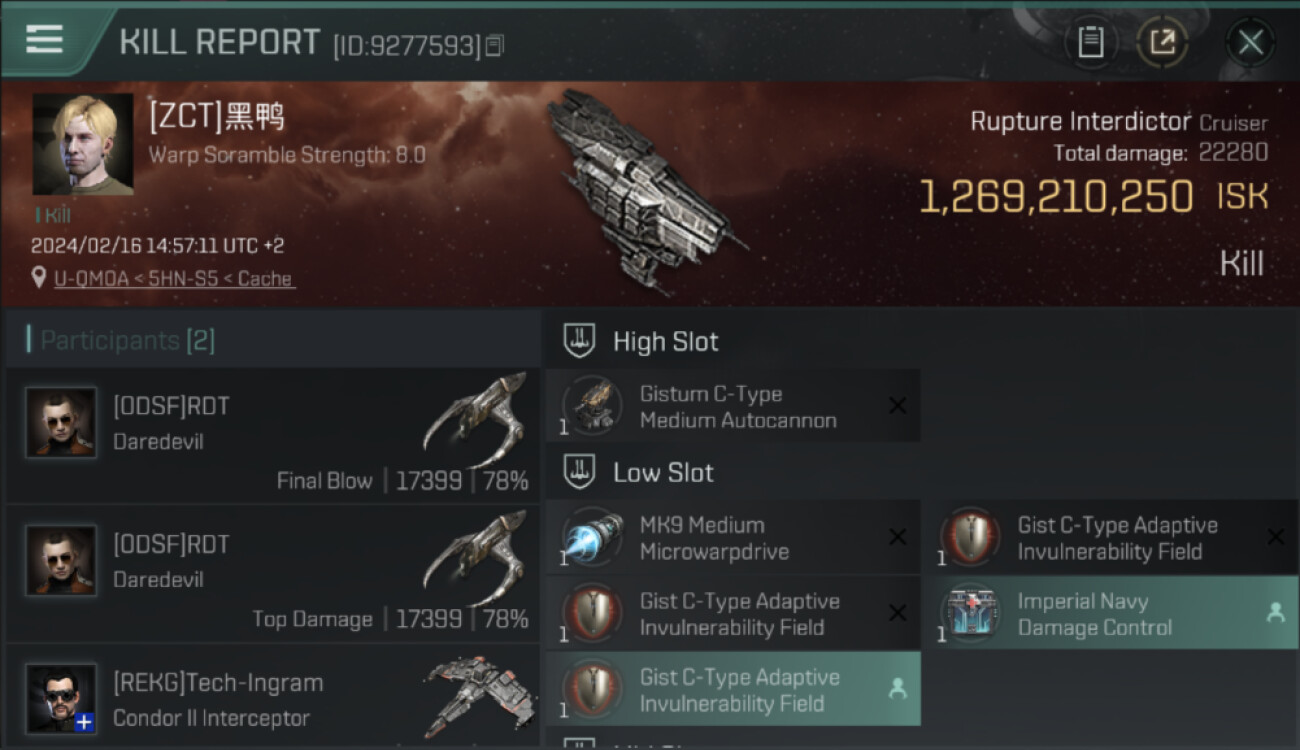Open the hamburger menu in the header

tap(44, 40)
